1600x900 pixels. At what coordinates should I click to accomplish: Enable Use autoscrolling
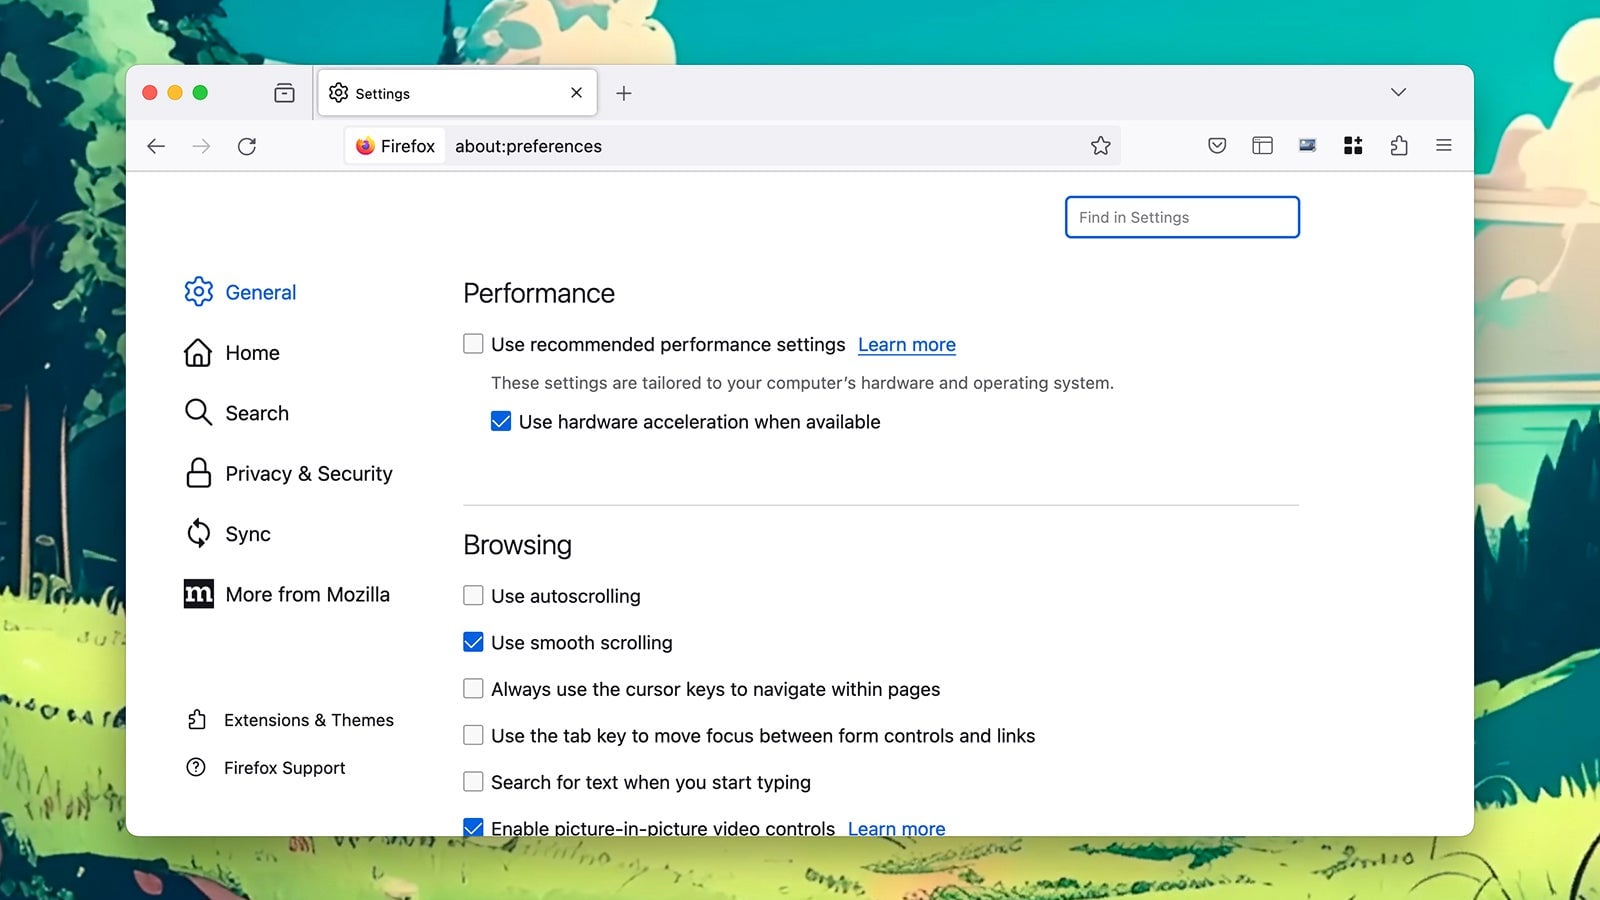point(472,595)
